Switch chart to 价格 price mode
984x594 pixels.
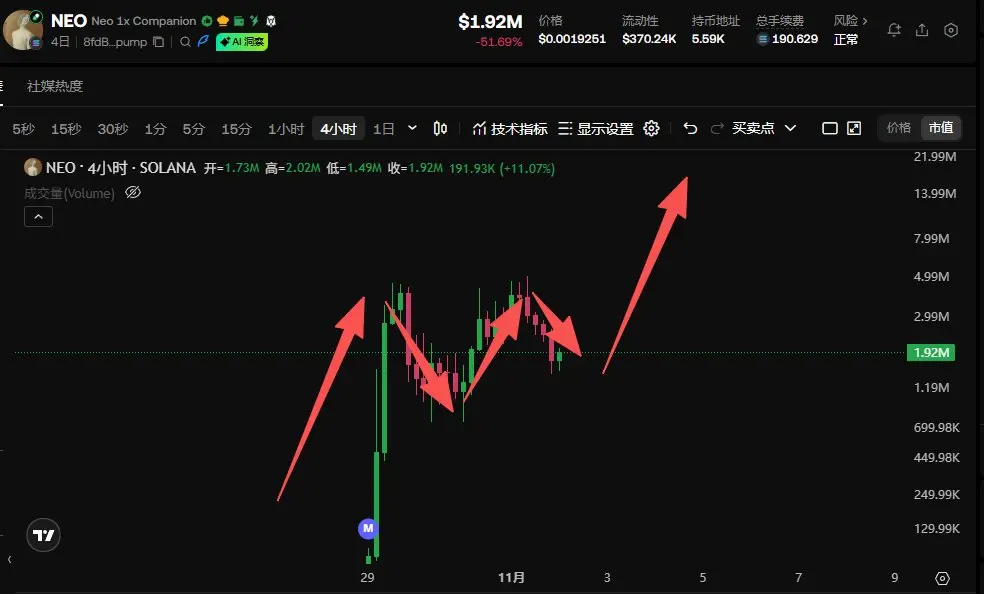tap(899, 128)
